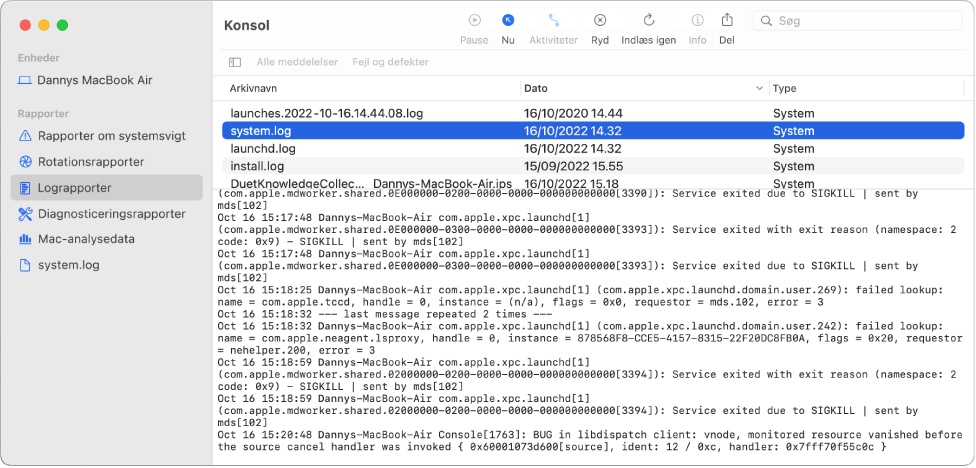The height and width of the screenshot is (468, 976).
Task: Click the Lograpporter document icon
Action: tap(25, 188)
